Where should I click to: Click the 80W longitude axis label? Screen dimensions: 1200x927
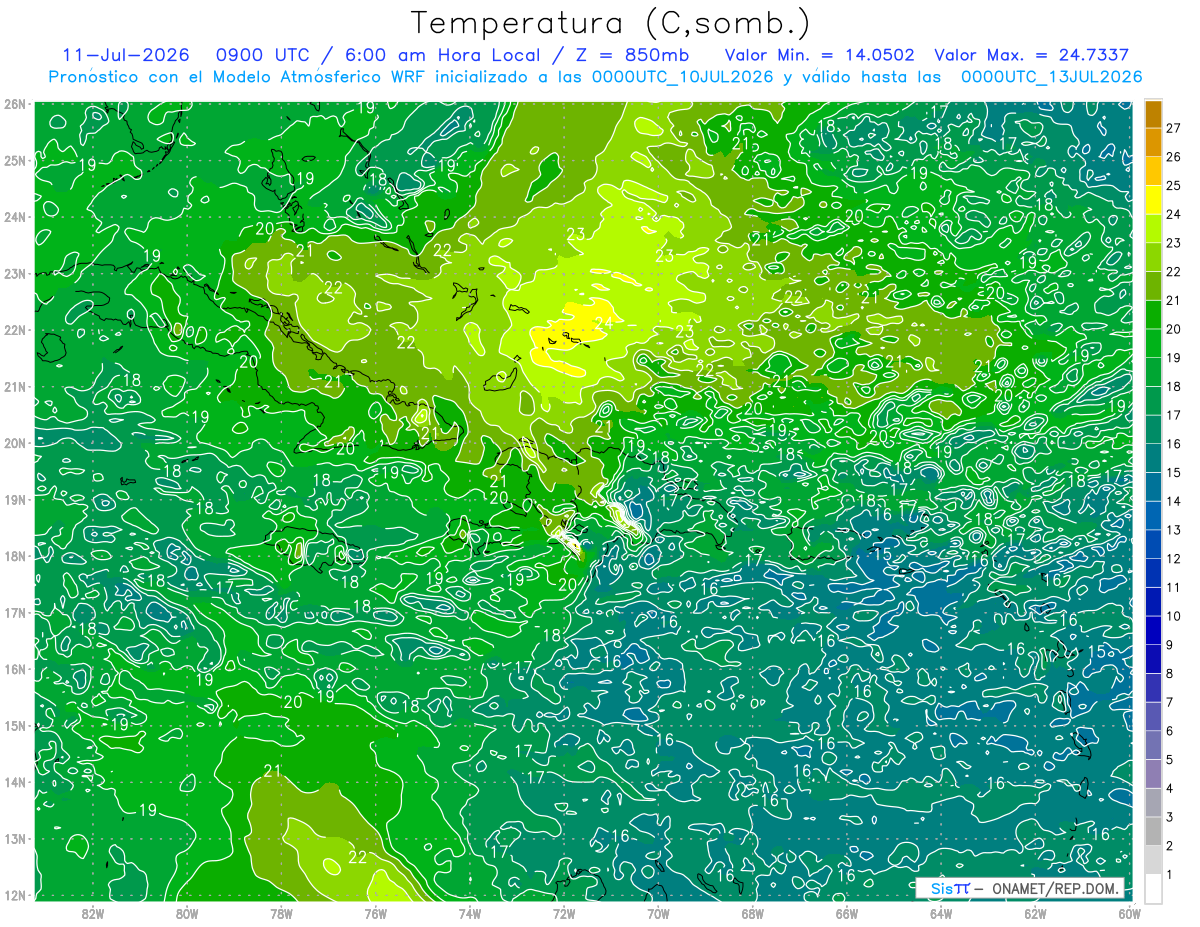187,913
